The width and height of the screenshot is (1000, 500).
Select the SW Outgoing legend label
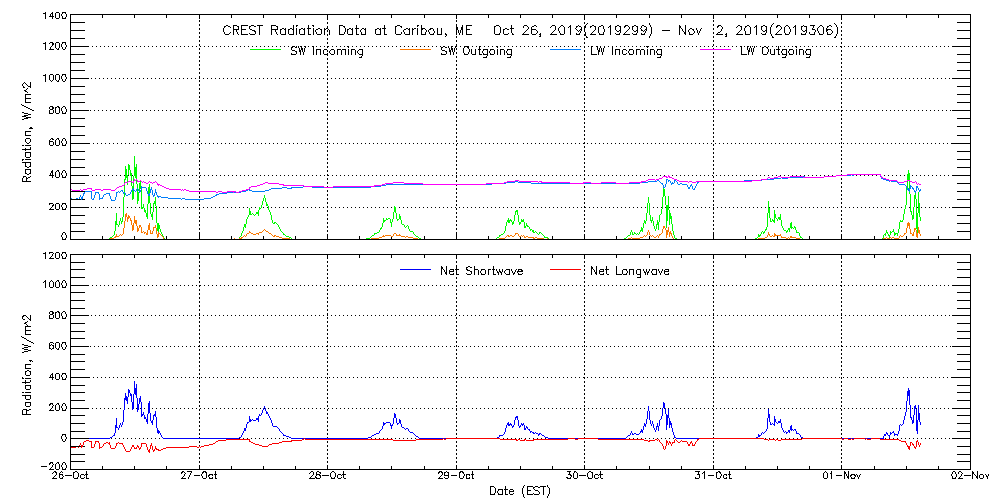pos(476,51)
